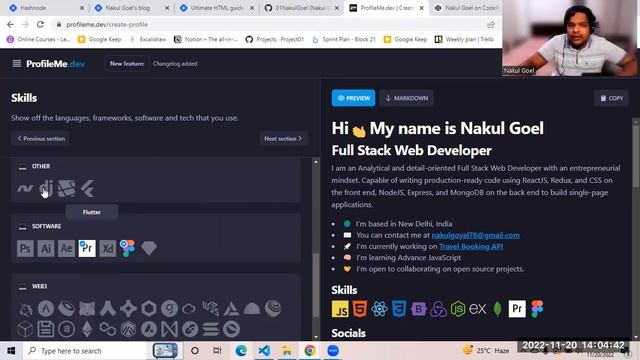Toggle the Adobe Xd skill
This screenshot has height=360, width=640.
coord(108,248)
